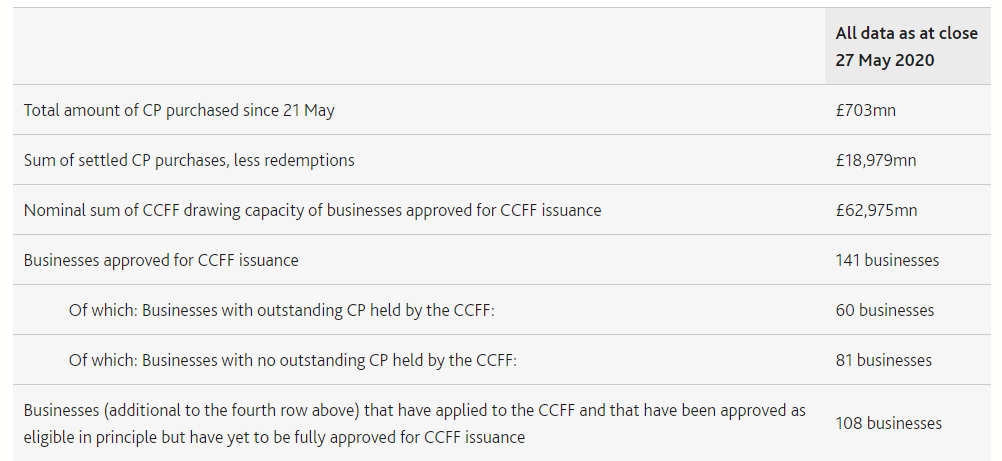The image size is (1002, 461).
Task: Select the '27 May 2020' date text
Action: (x=884, y=60)
